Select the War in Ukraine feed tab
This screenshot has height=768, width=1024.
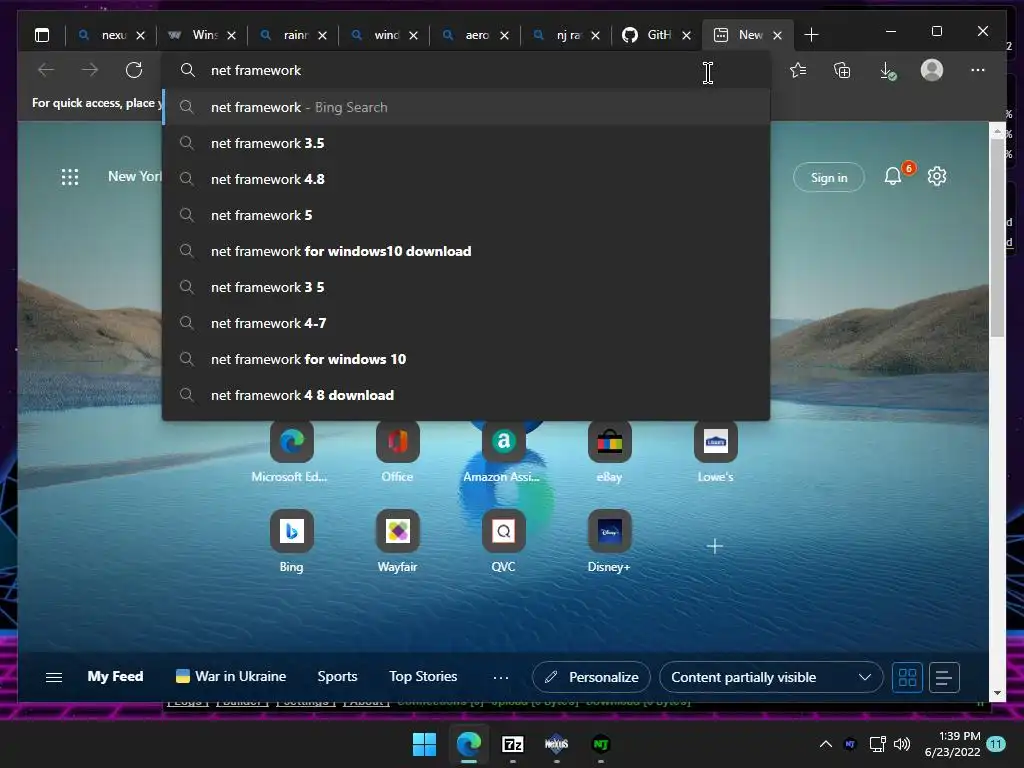[x=231, y=677]
